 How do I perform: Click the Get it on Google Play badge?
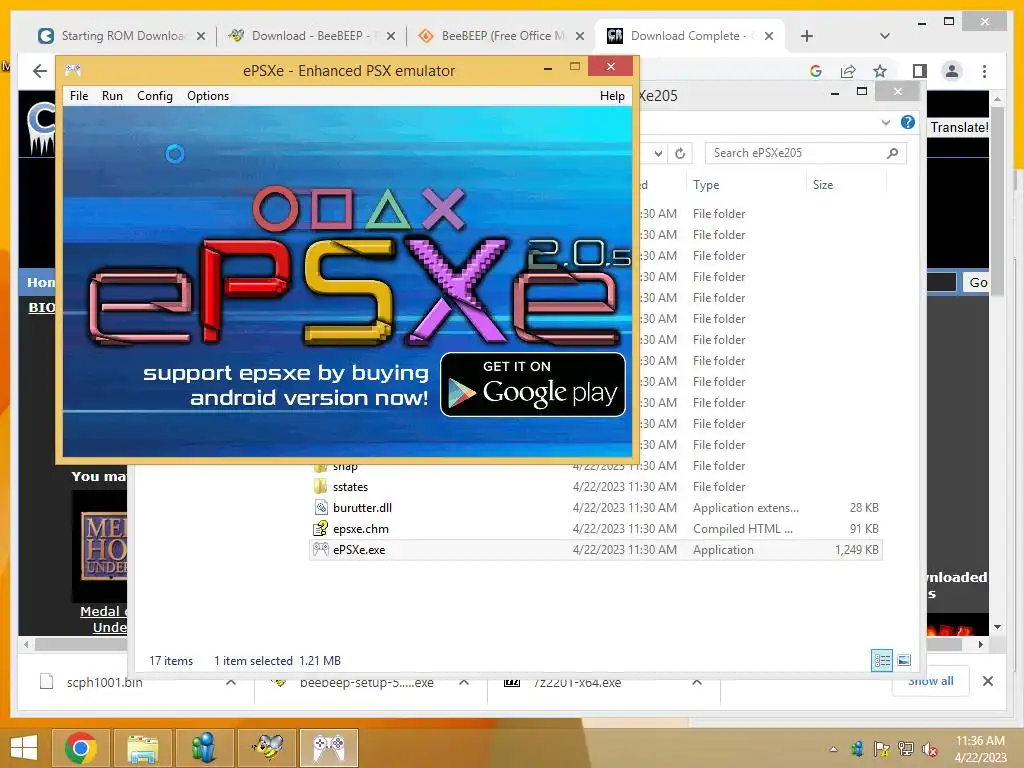tap(533, 385)
